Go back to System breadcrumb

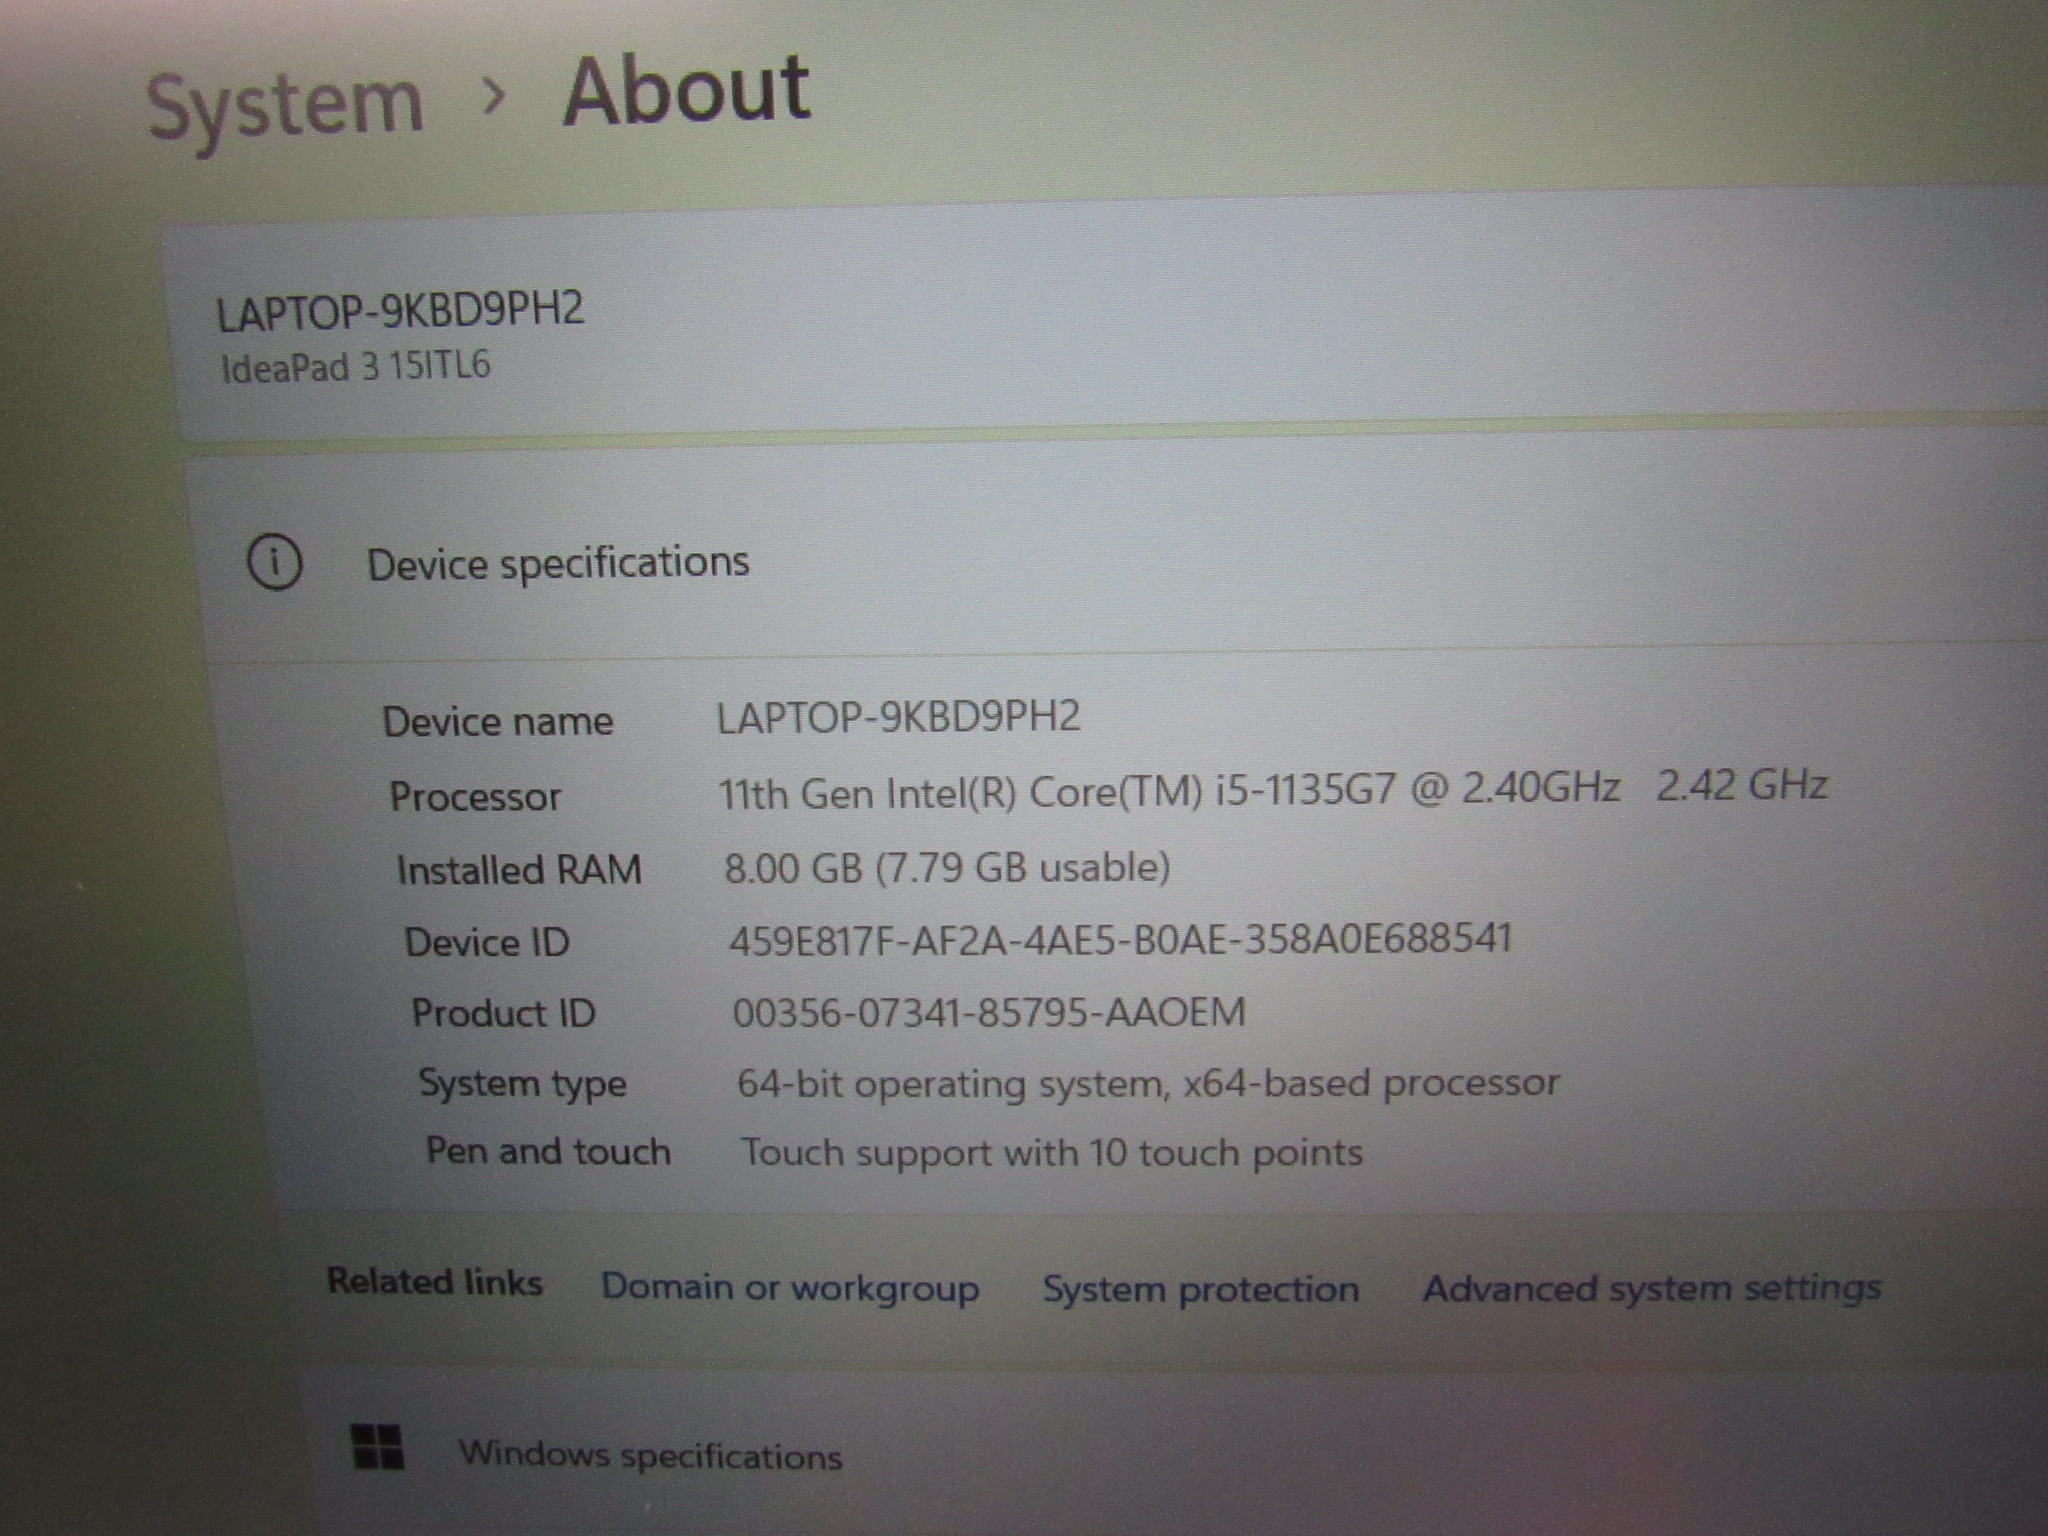(285, 104)
